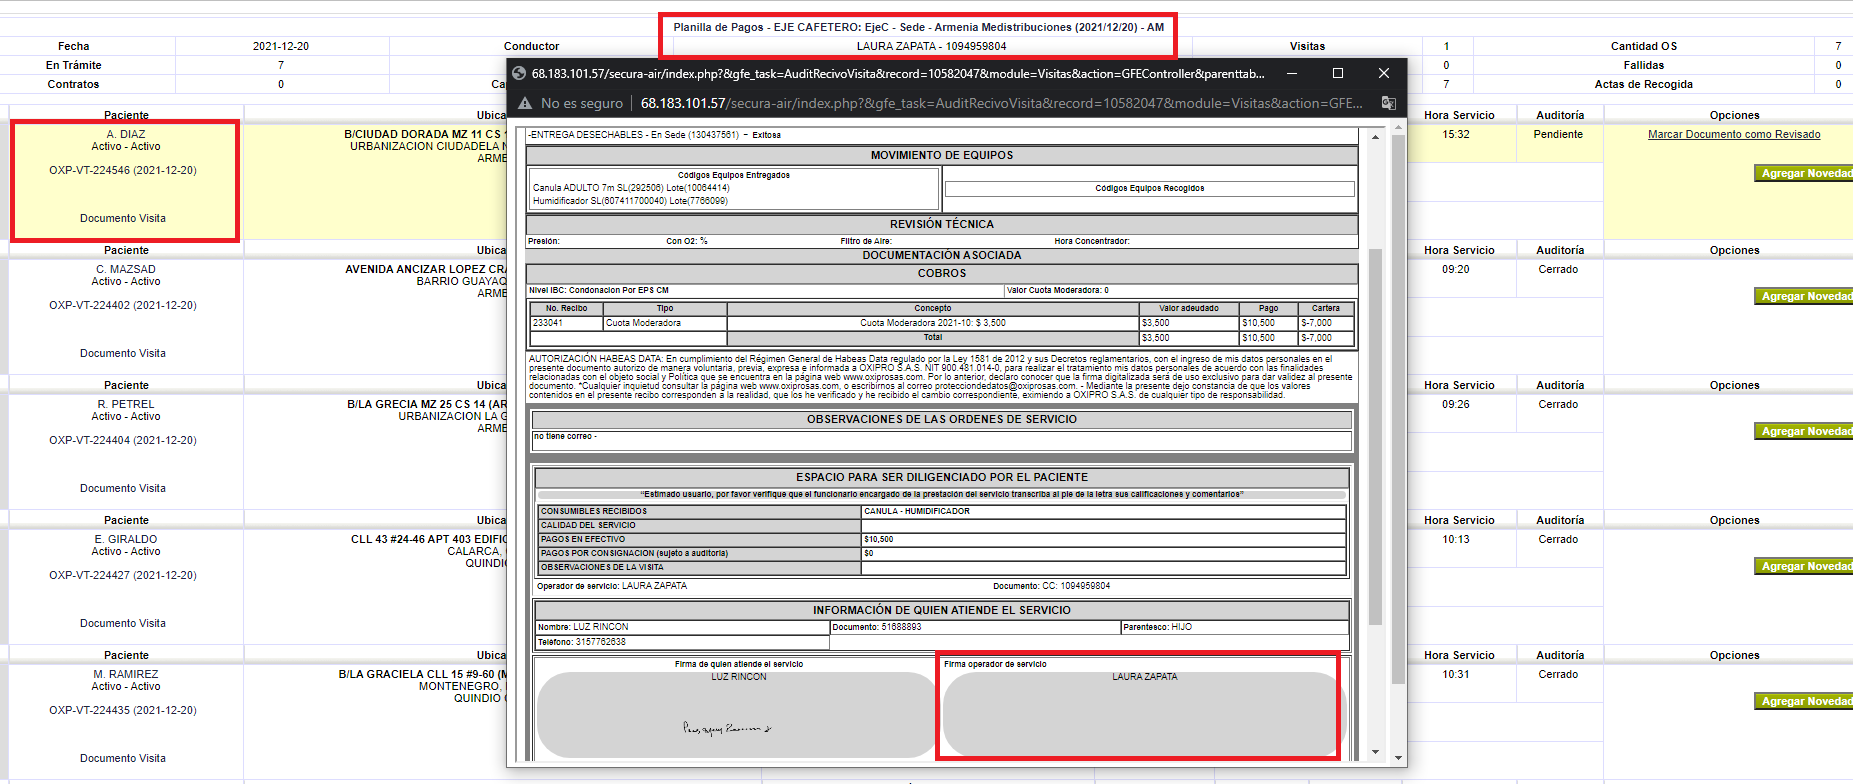Click Agregar Novedad button for A. DIAZ
The image size is (1853, 784).
point(1804,173)
